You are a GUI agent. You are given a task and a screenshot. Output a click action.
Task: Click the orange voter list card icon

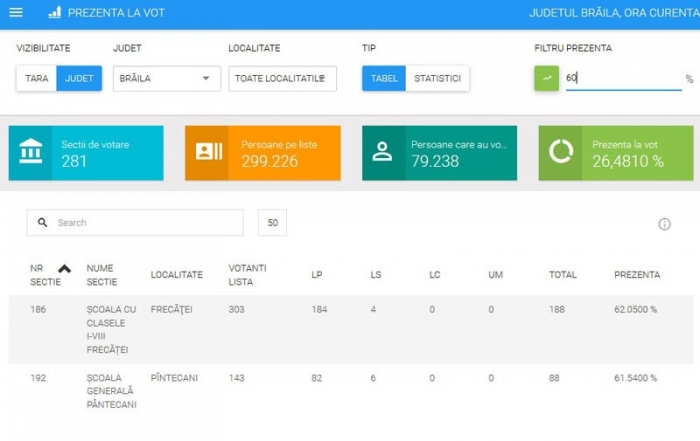tap(208, 152)
